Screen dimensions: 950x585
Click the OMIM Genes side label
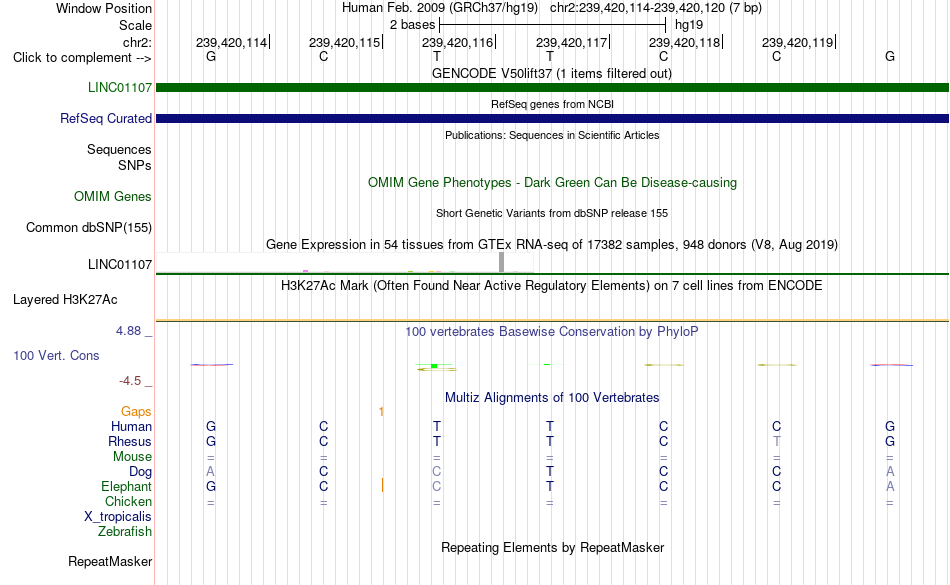click(x=113, y=197)
